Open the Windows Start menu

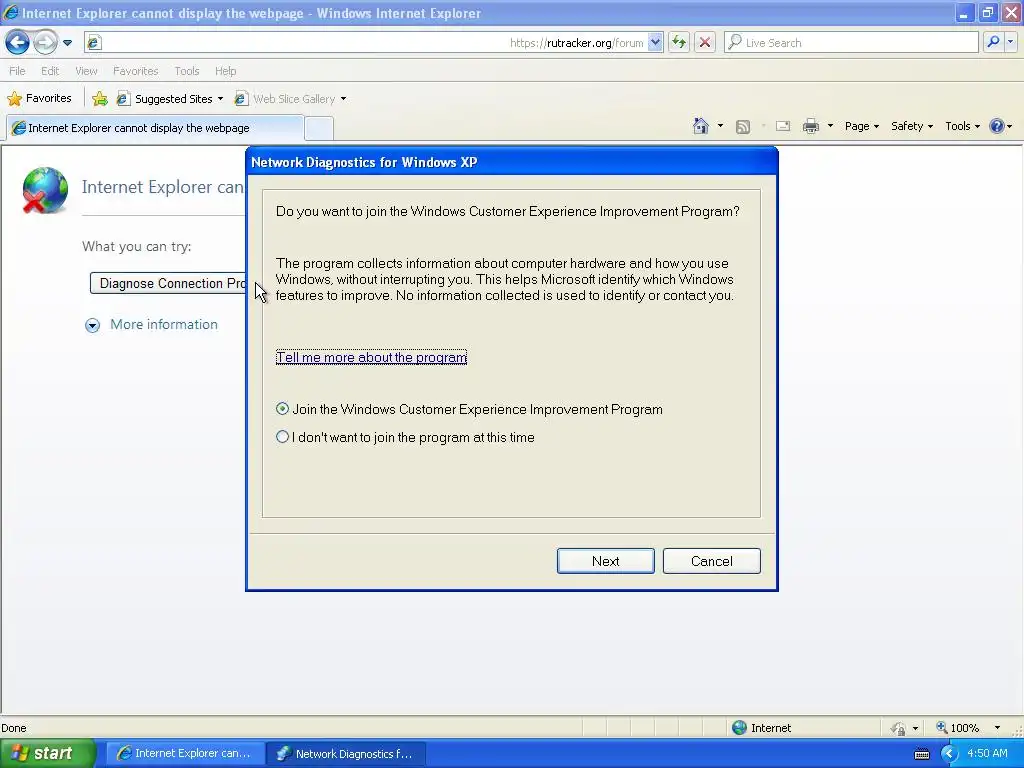click(x=48, y=754)
